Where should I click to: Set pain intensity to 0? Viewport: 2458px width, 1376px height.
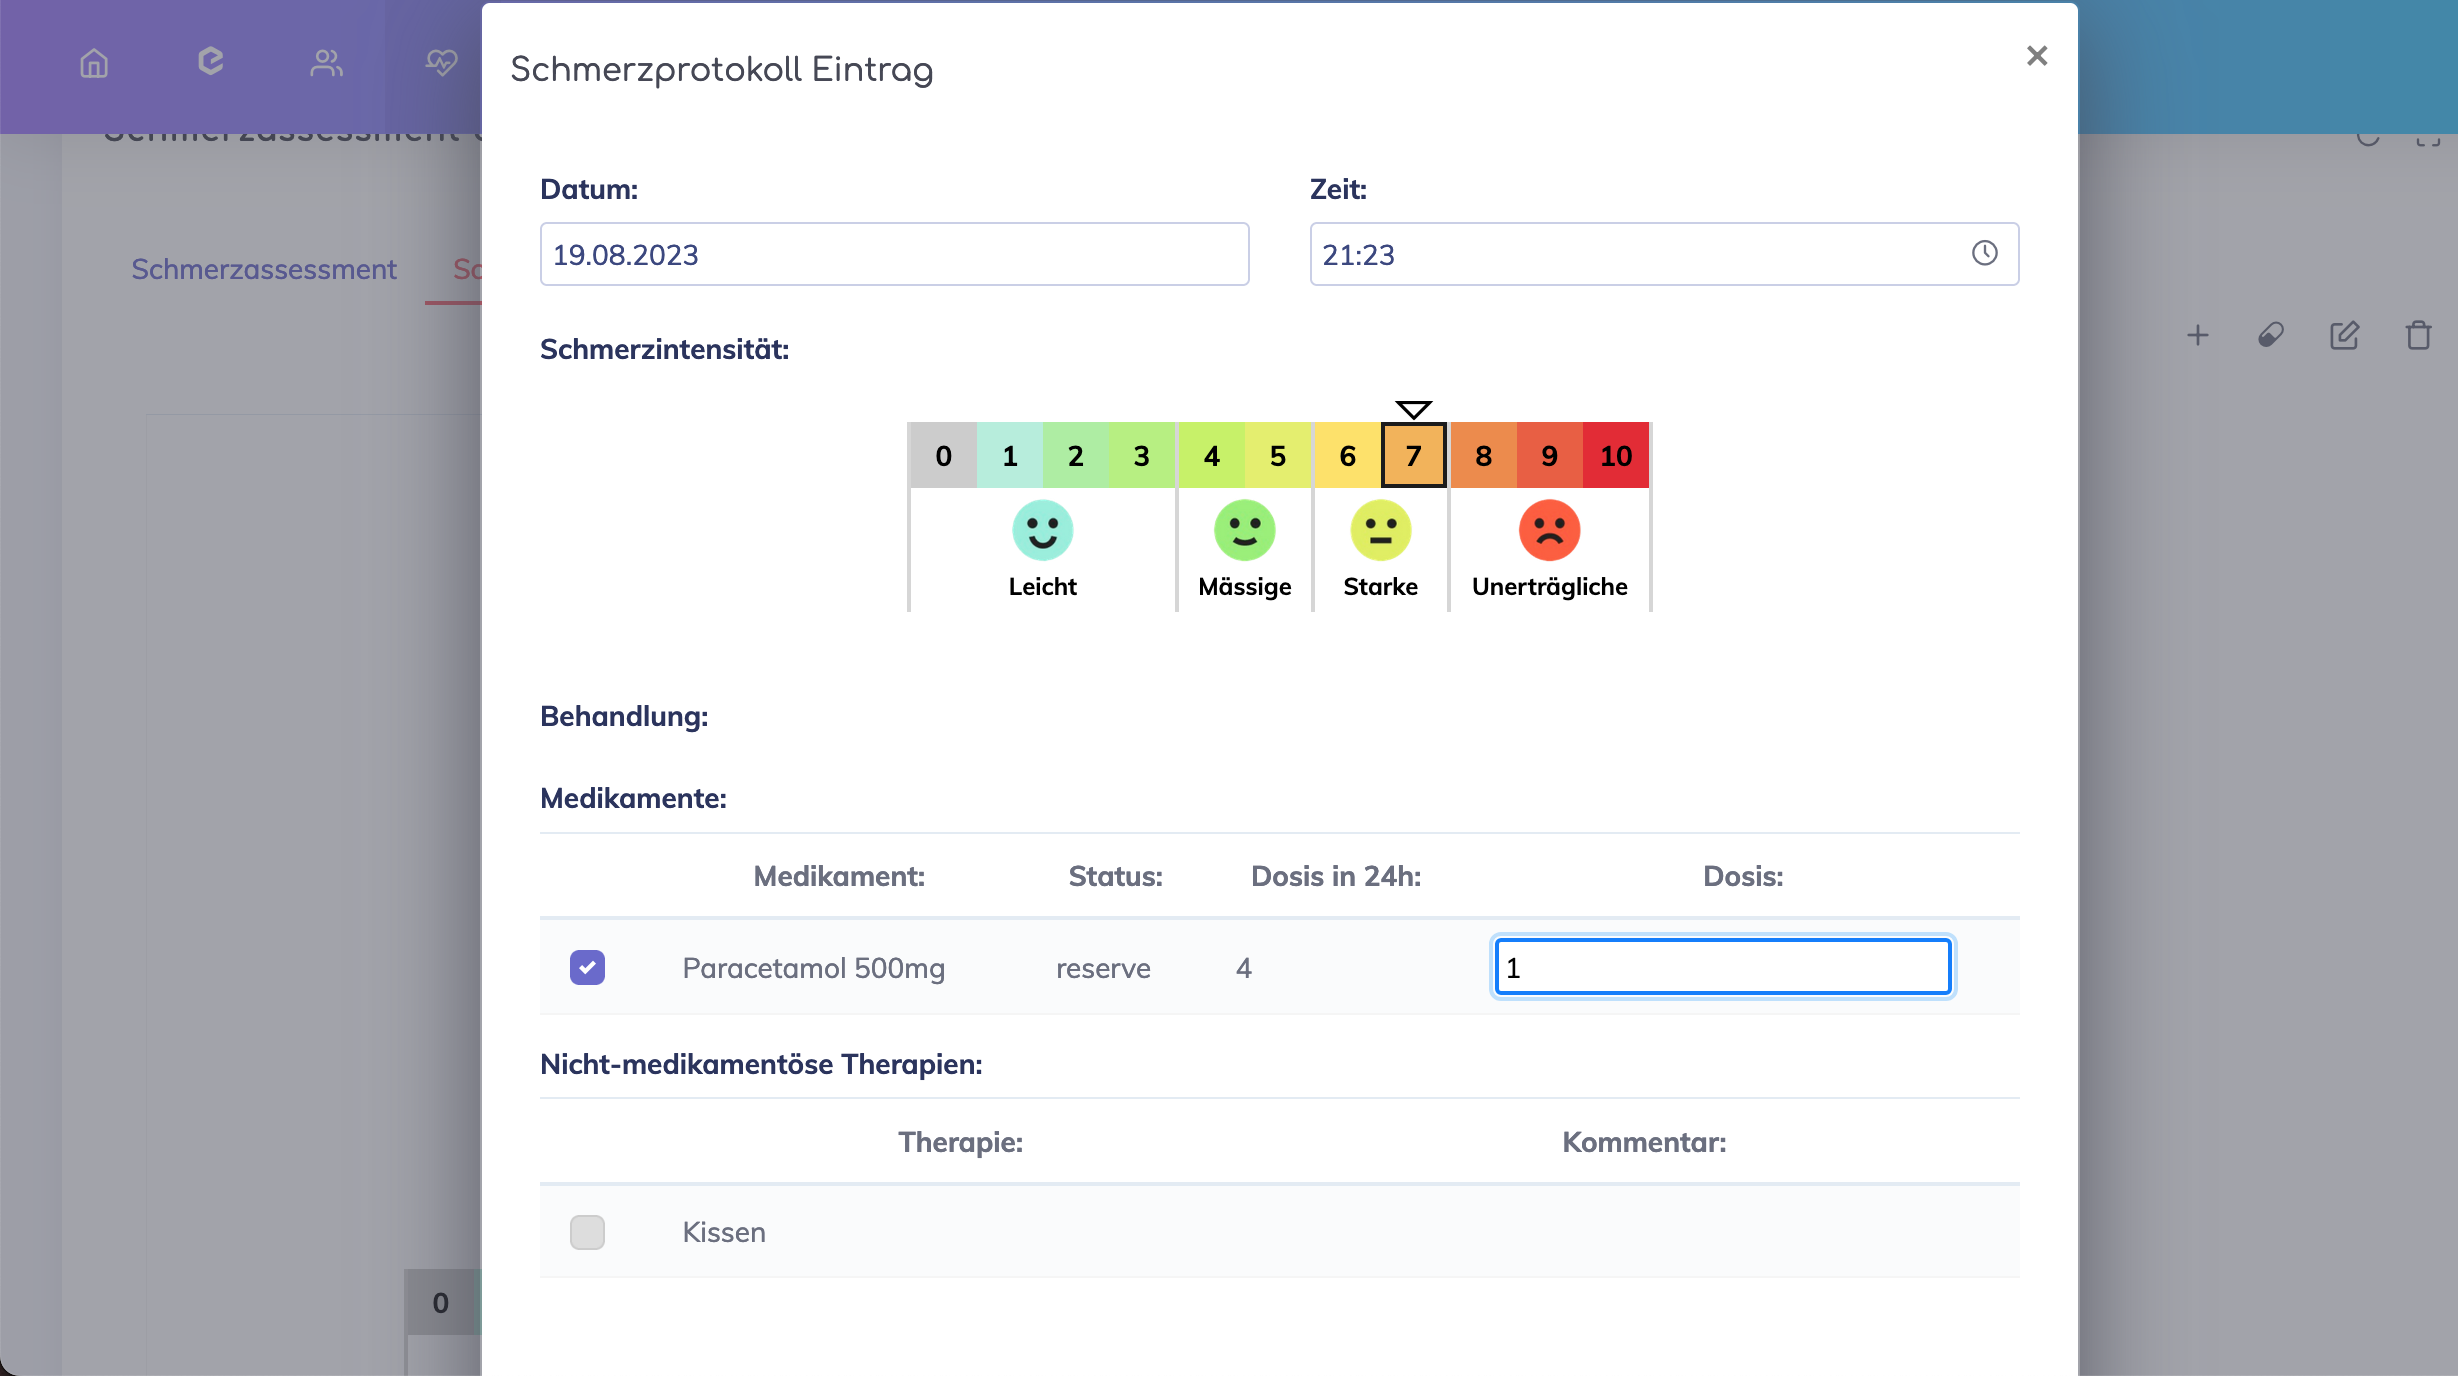(943, 456)
